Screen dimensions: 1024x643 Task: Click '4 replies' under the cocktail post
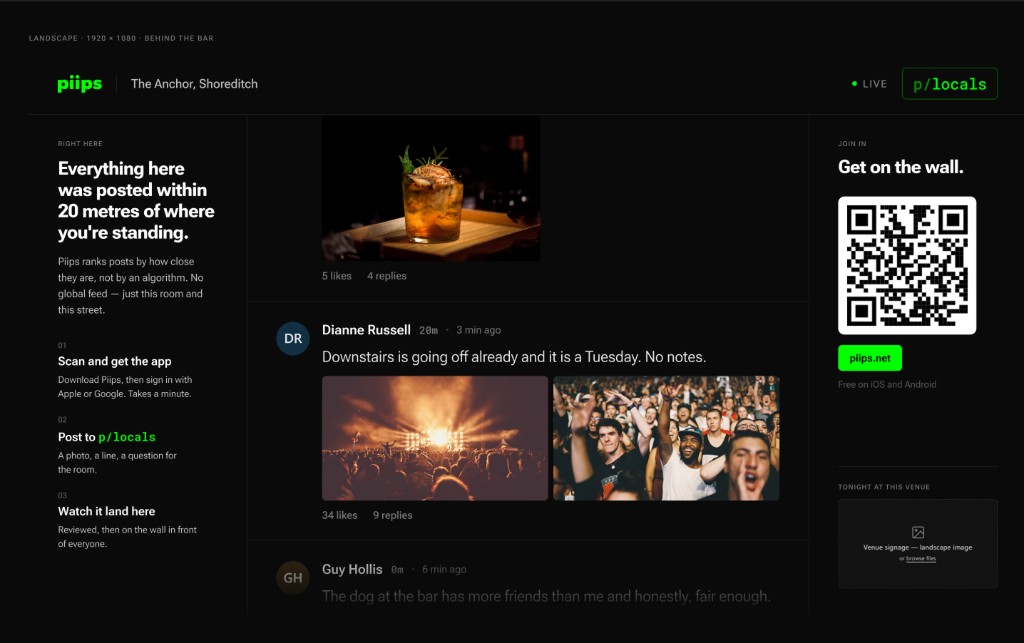point(387,276)
